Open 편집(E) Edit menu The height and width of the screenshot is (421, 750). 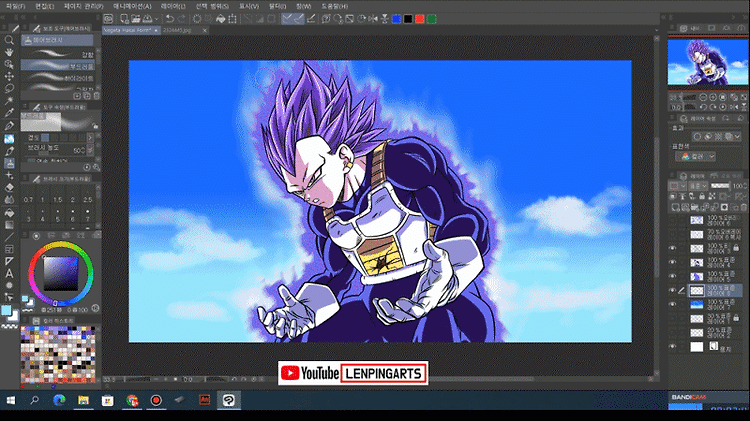(x=44, y=6)
